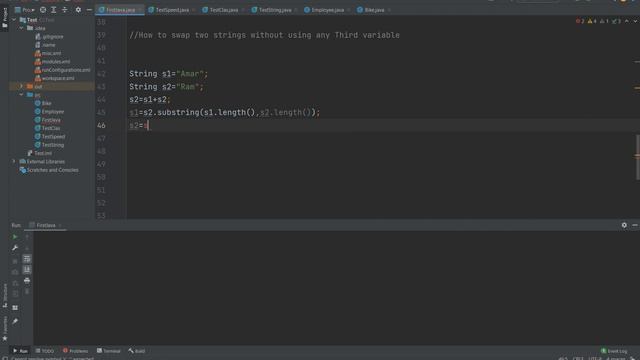640x360 pixels.
Task: Collapse the .idea folder
Action: tap(21, 28)
